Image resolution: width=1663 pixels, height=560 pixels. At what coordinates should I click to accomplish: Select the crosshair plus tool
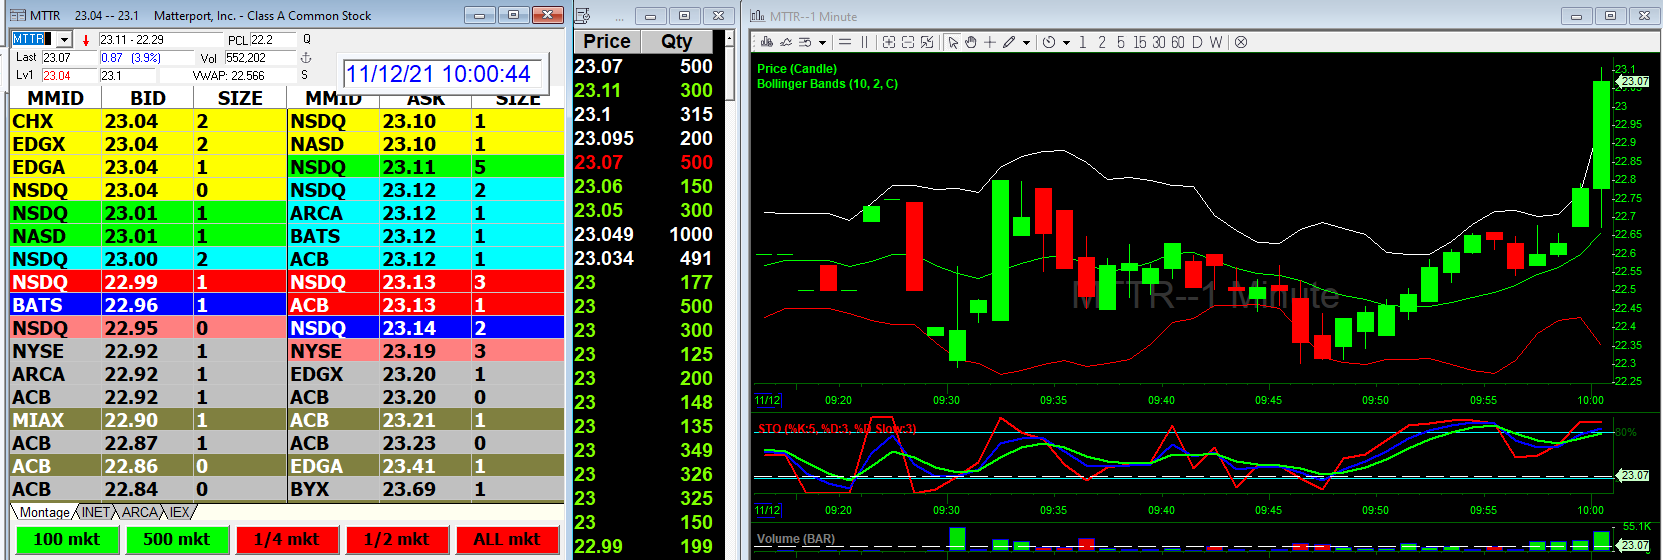[x=990, y=42]
